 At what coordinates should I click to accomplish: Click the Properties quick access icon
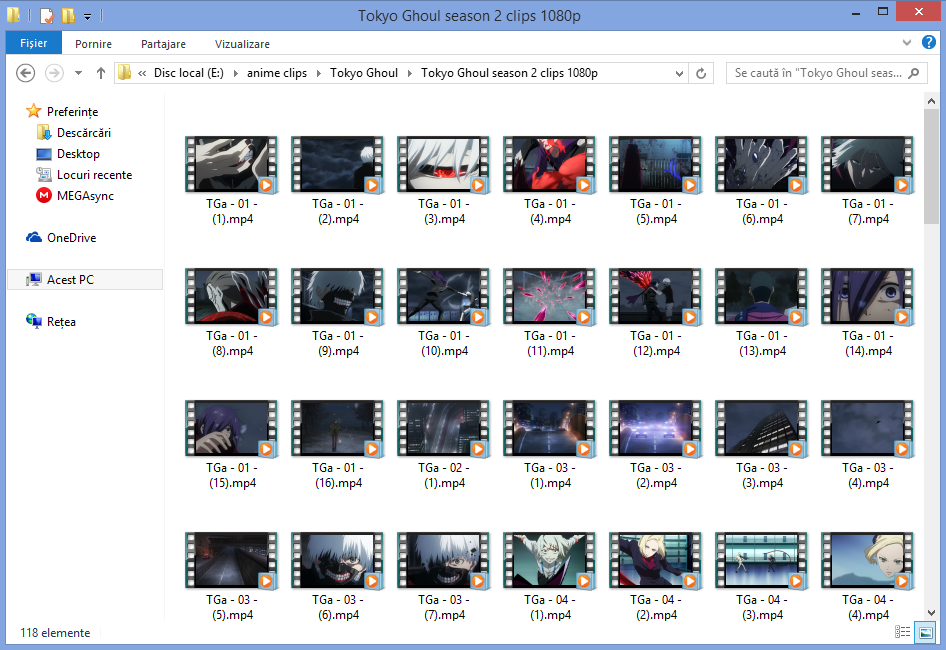[47, 16]
